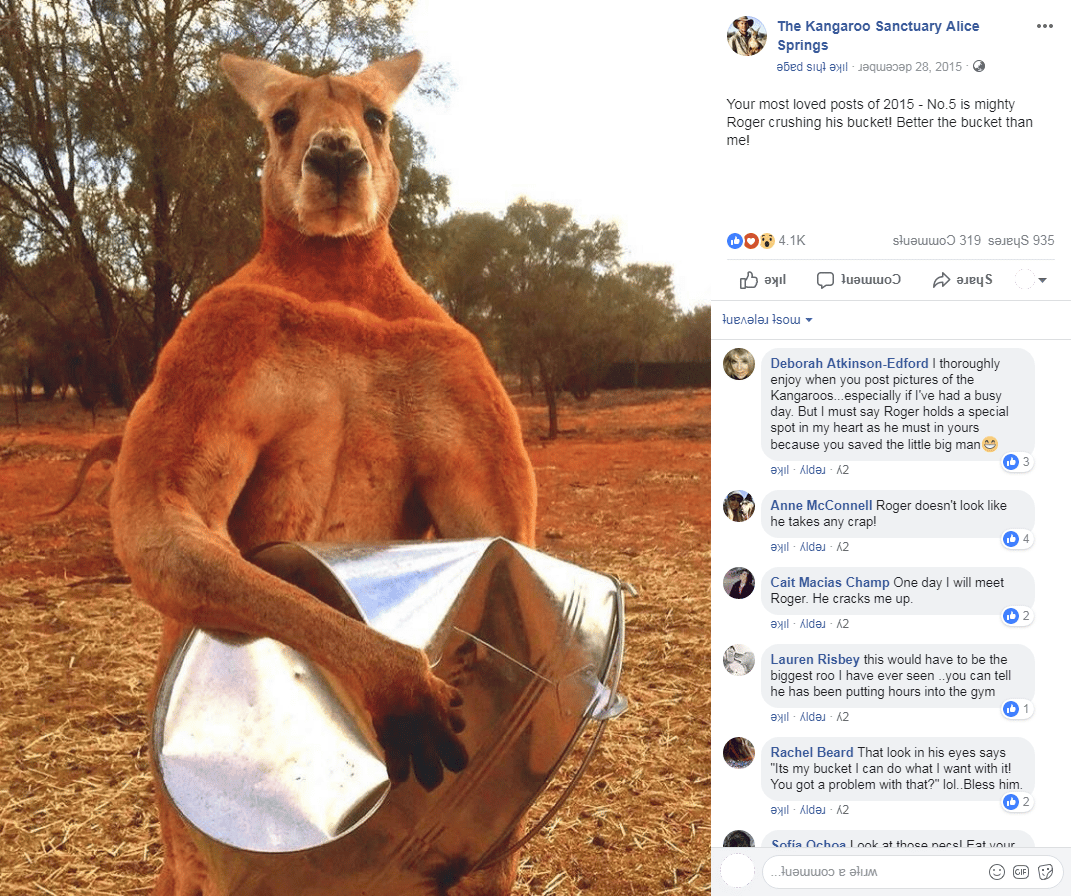Reply to Cait Macias Champ's comment
The image size is (1071, 896).
[812, 624]
